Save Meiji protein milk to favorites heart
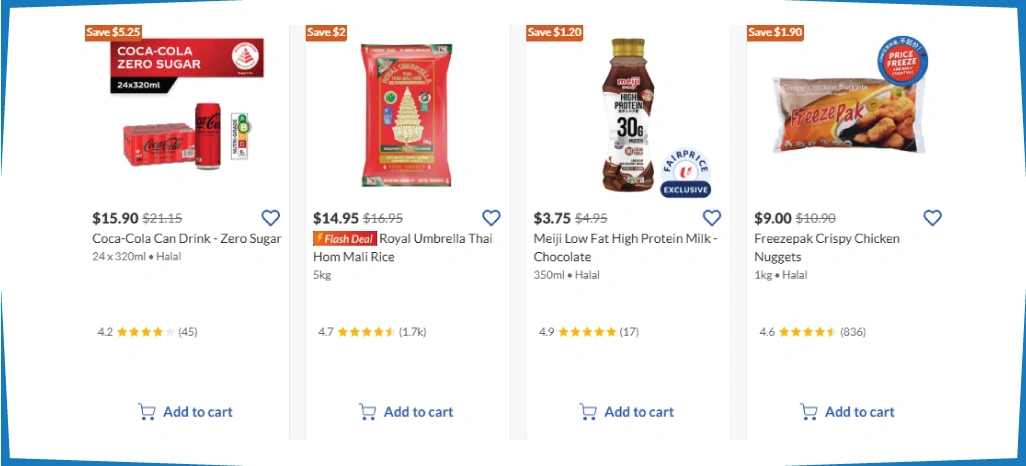 tap(712, 218)
